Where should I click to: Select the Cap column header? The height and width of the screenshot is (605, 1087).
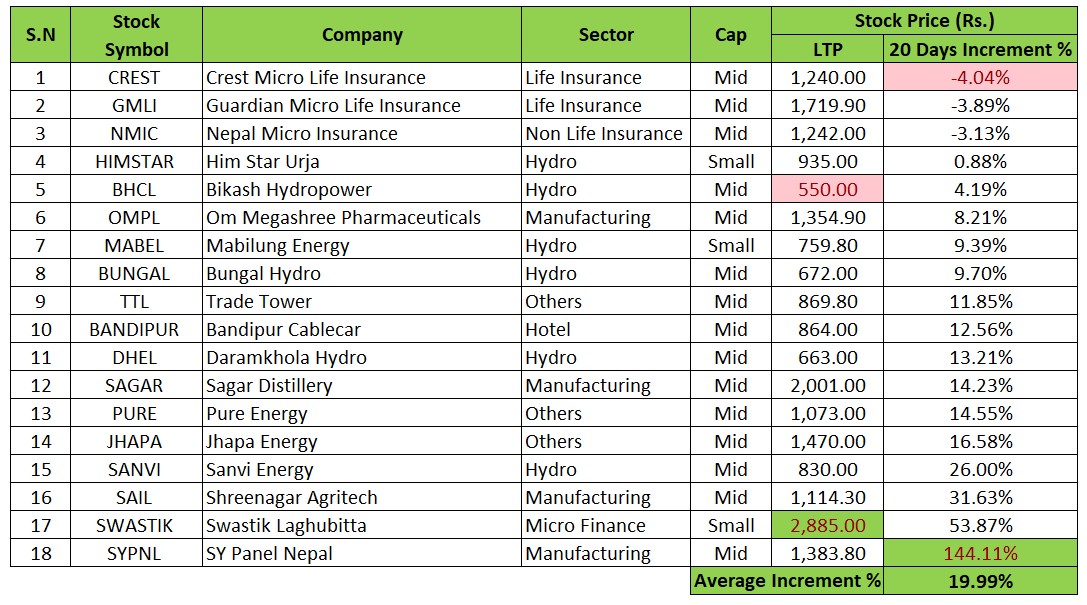point(730,35)
